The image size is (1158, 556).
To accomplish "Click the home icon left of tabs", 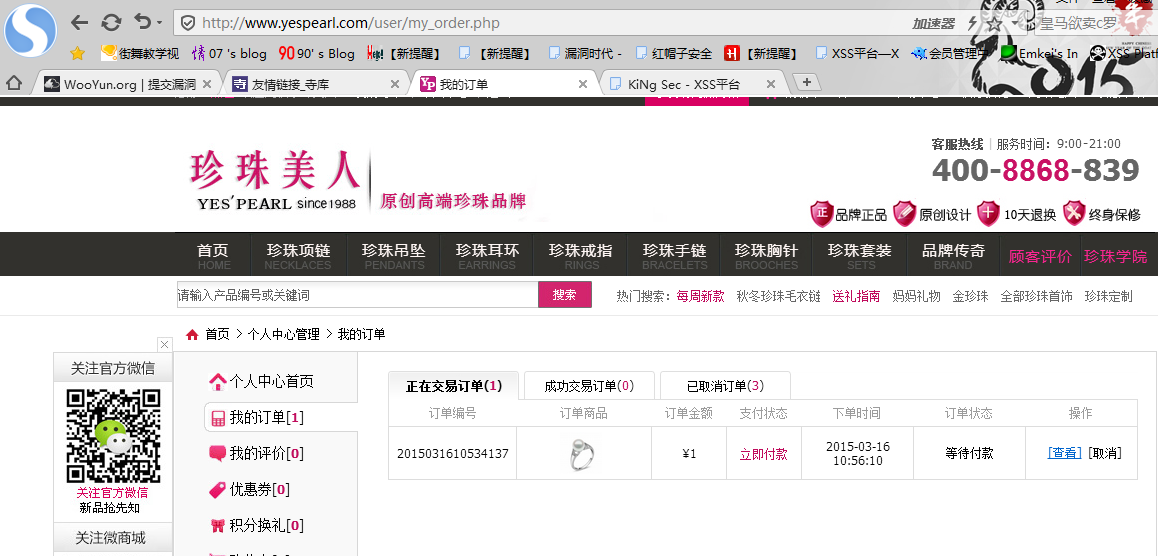I will (x=13, y=83).
